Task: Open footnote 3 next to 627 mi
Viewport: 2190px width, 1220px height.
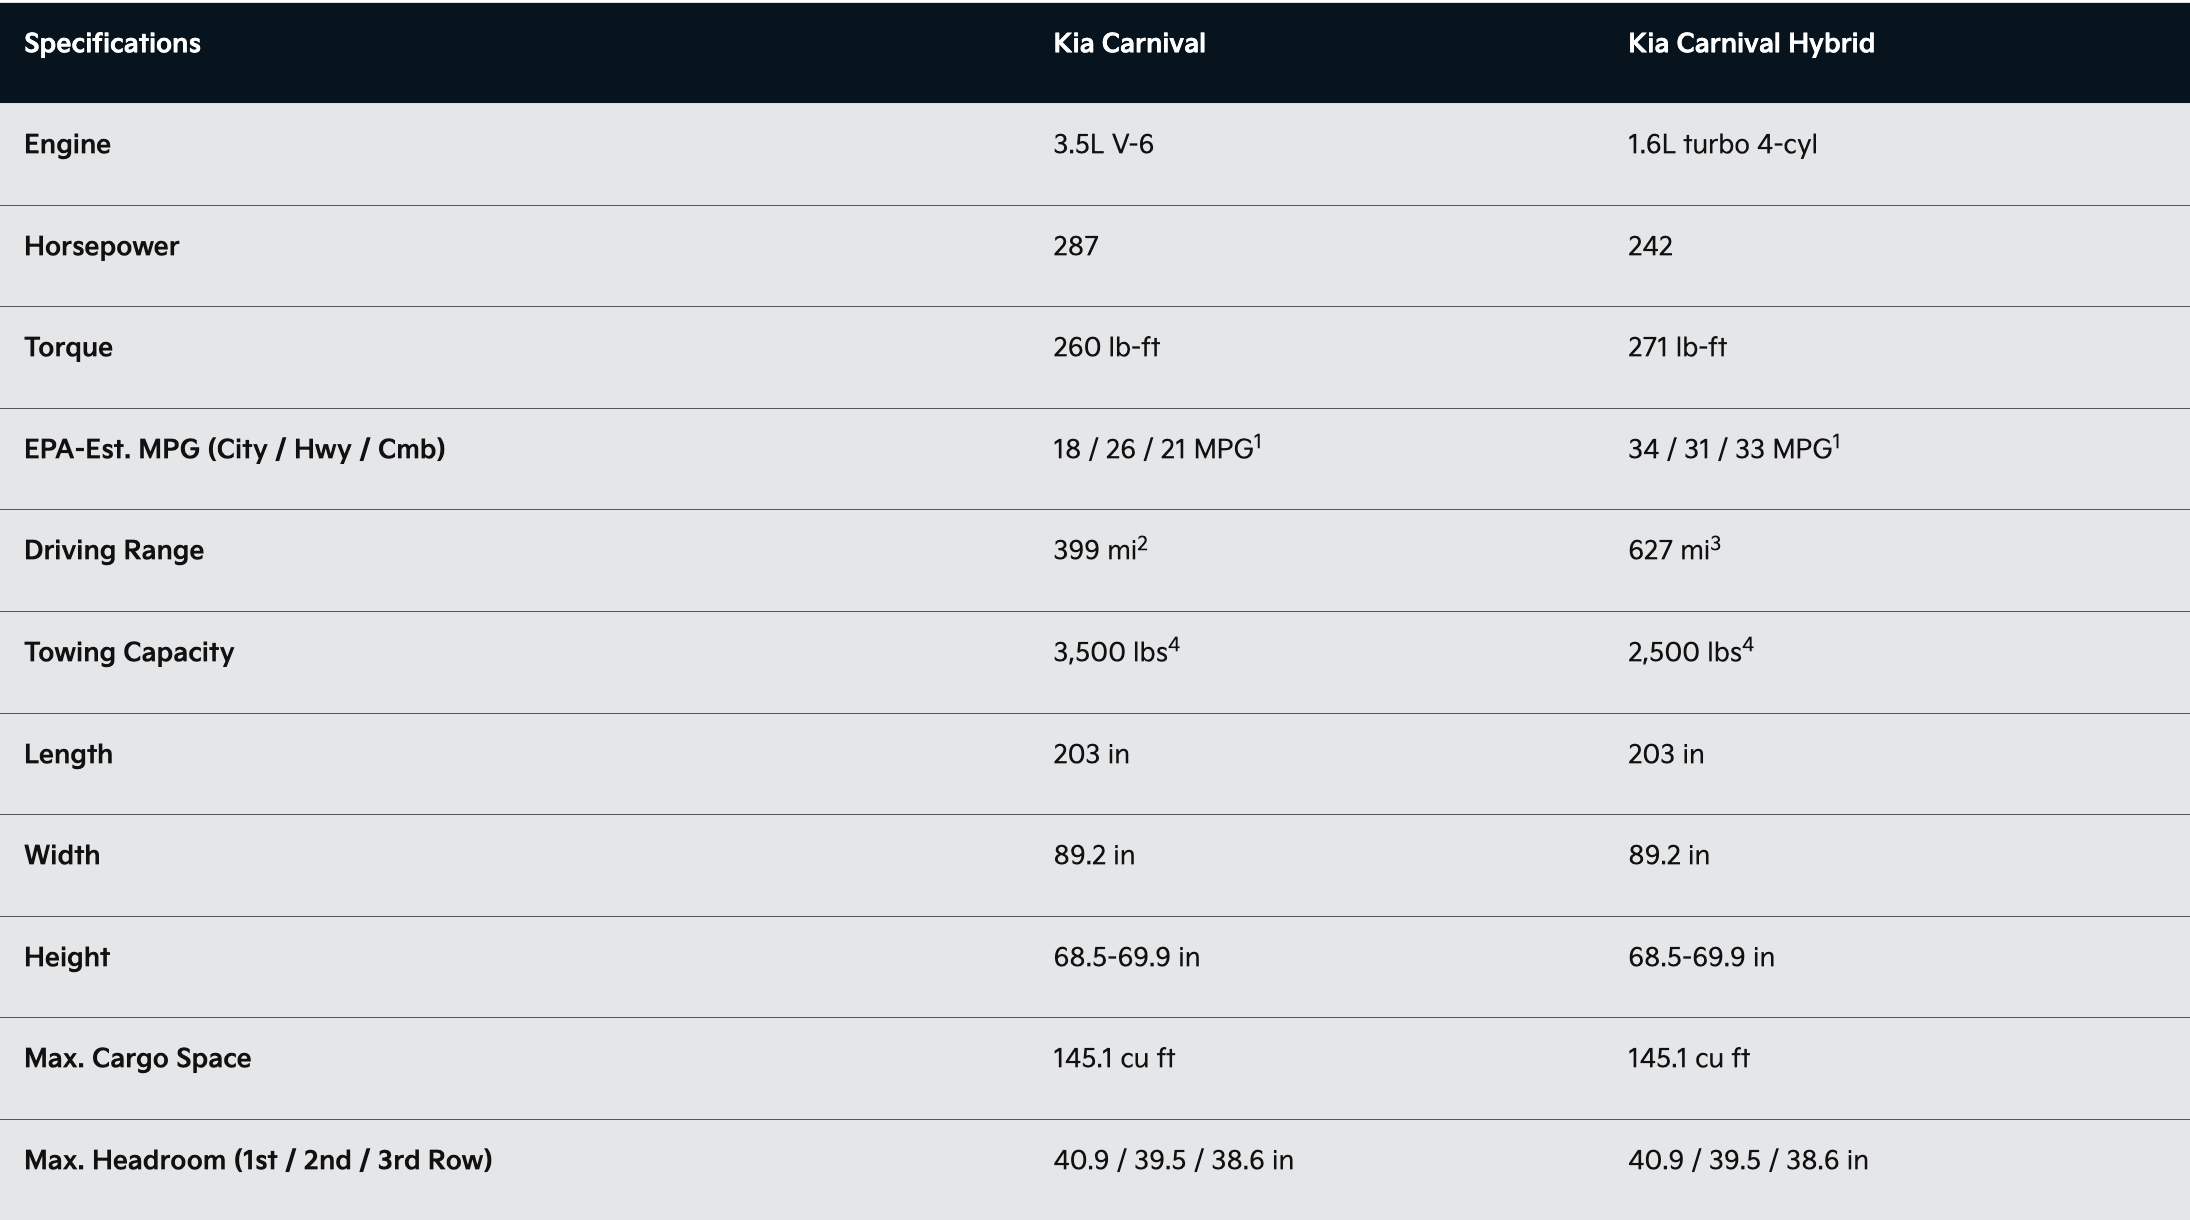Action: click(x=1716, y=543)
